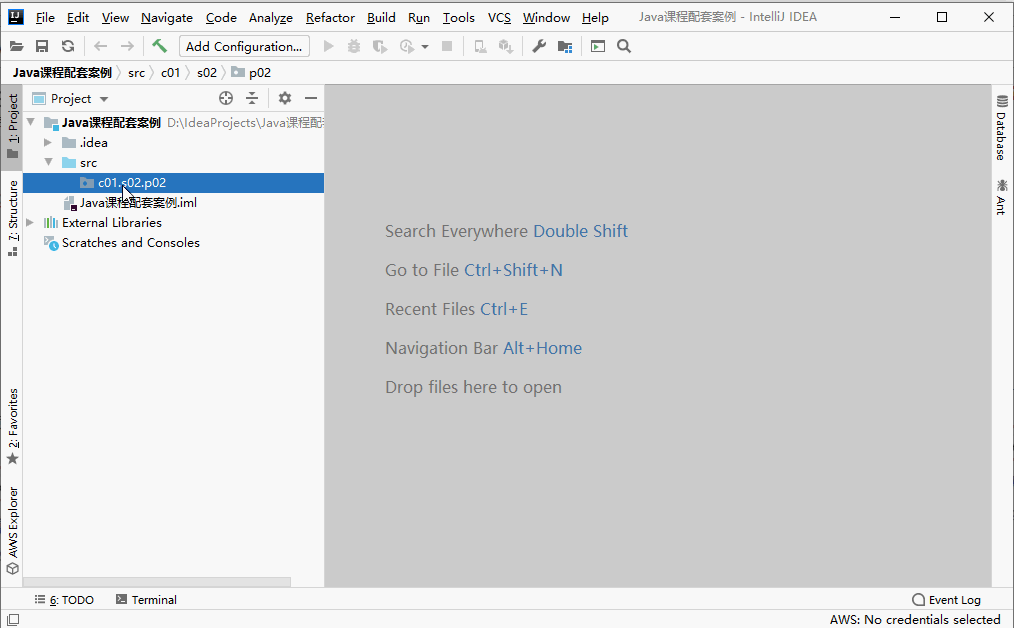
Task: Open the AWS Explorer tool window tab
Action: (x=12, y=530)
